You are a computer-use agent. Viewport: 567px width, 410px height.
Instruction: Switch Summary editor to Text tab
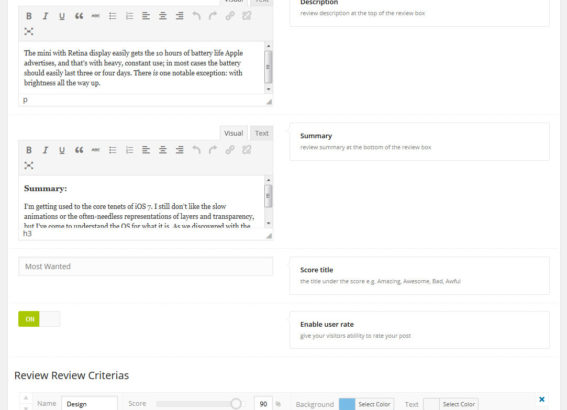point(262,133)
